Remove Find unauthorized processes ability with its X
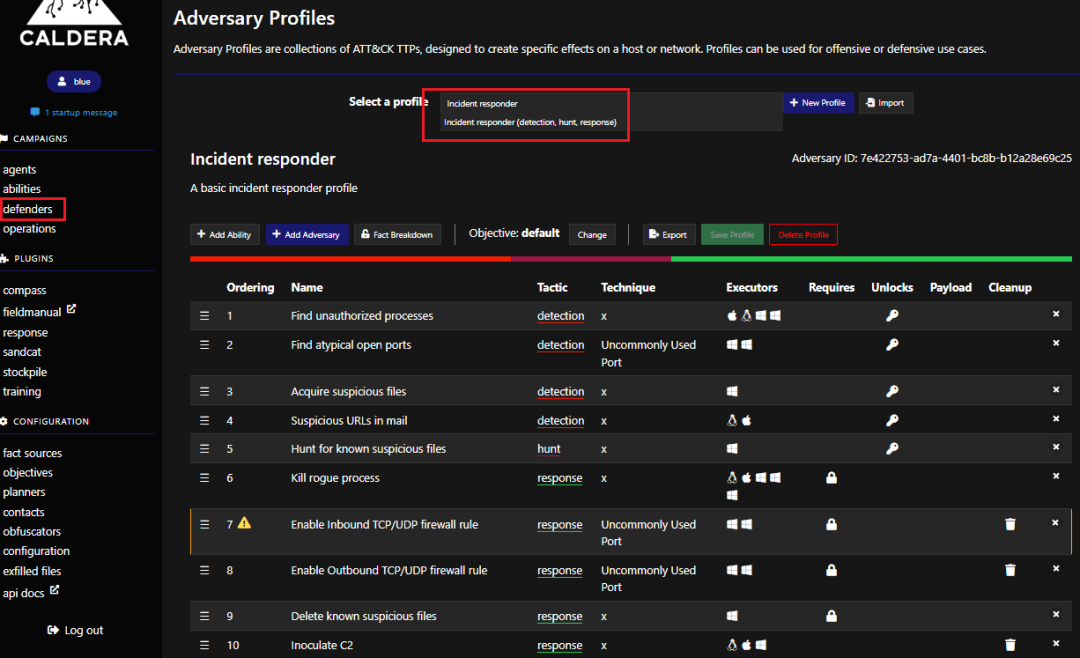 1056,314
